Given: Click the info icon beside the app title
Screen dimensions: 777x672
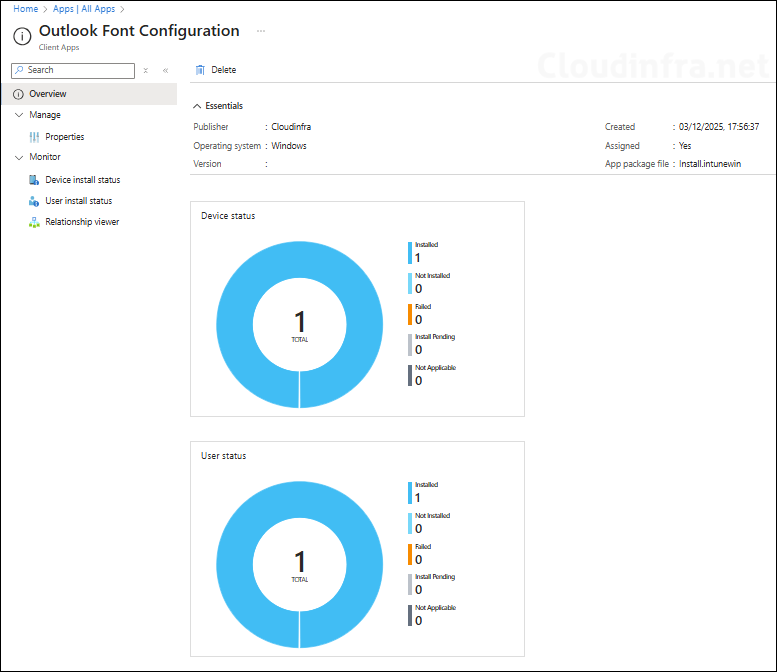Looking at the screenshot, I should pos(22,36).
